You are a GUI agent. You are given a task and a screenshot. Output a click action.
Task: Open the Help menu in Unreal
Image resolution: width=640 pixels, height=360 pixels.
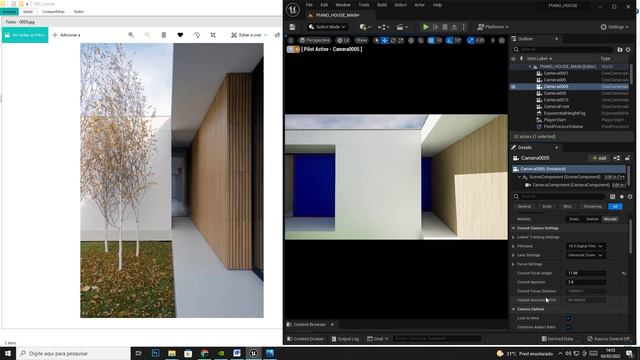pos(437,5)
